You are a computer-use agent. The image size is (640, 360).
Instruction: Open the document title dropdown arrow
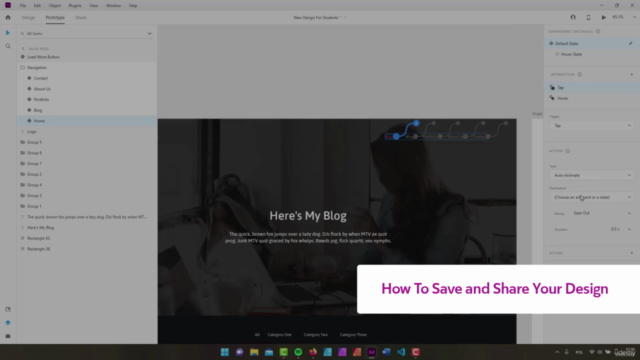pos(345,18)
